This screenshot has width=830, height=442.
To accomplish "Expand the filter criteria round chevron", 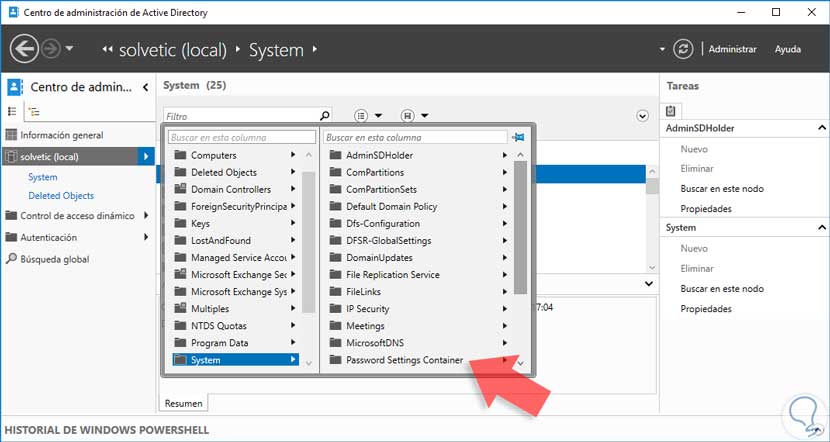I will (643, 116).
